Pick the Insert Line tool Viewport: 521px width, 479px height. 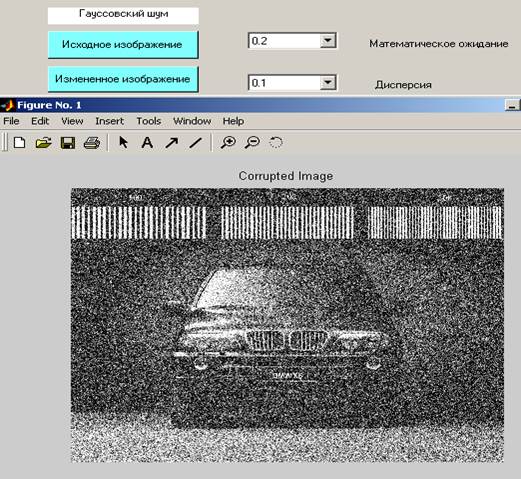point(195,143)
